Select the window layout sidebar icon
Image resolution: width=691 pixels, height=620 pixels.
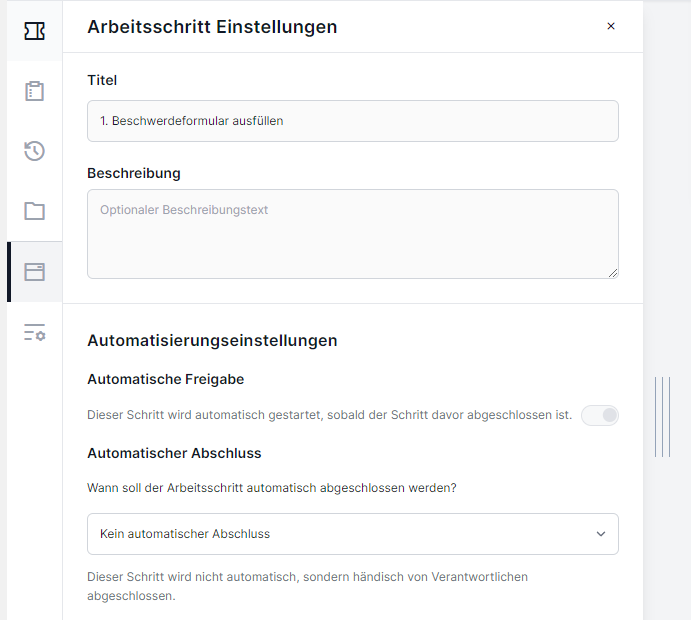(34, 272)
